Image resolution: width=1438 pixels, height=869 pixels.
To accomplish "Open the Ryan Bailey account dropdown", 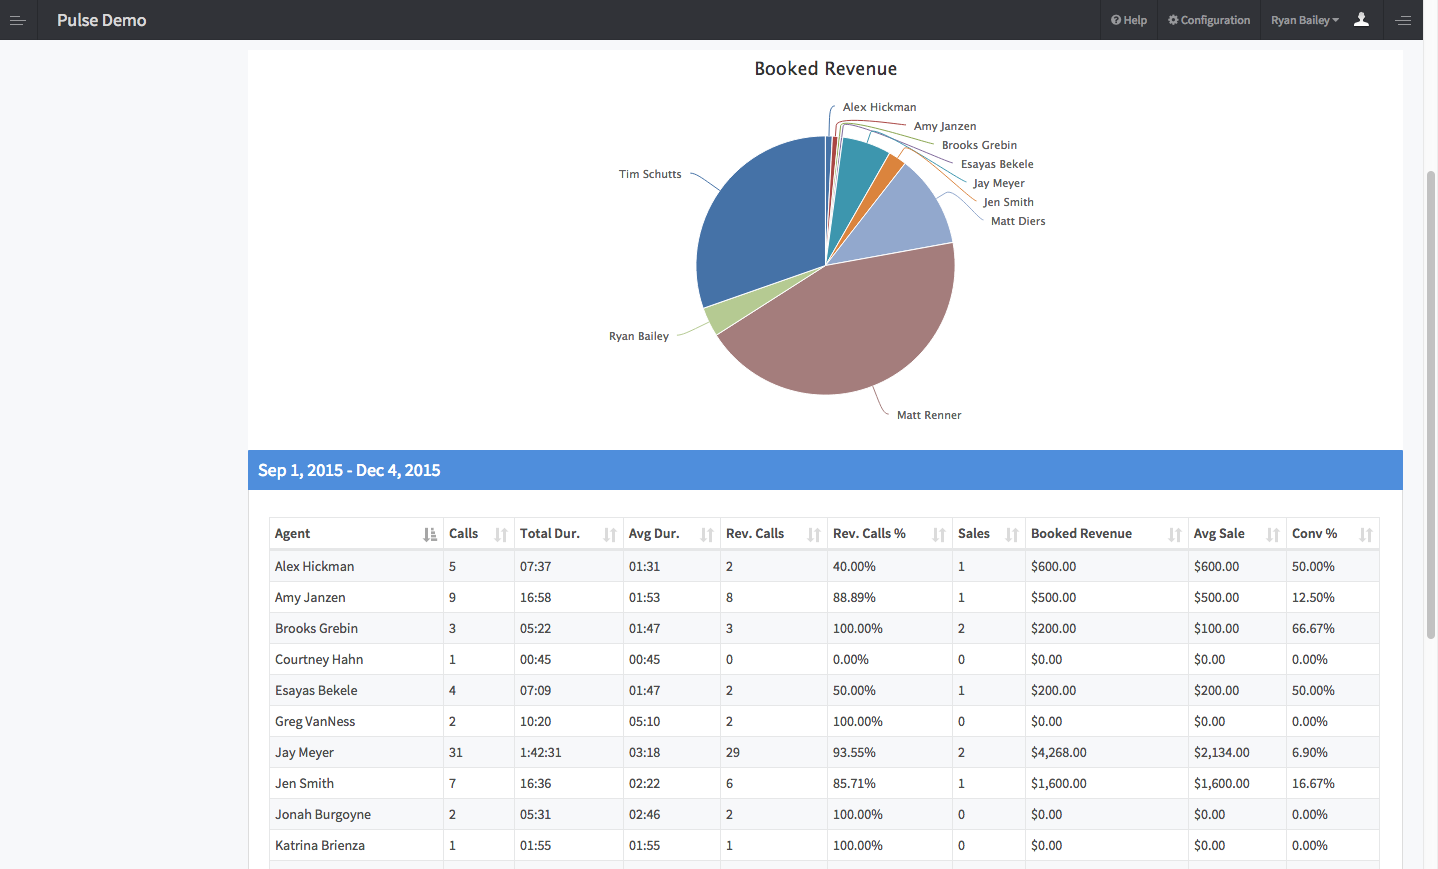I will [x=1305, y=20].
